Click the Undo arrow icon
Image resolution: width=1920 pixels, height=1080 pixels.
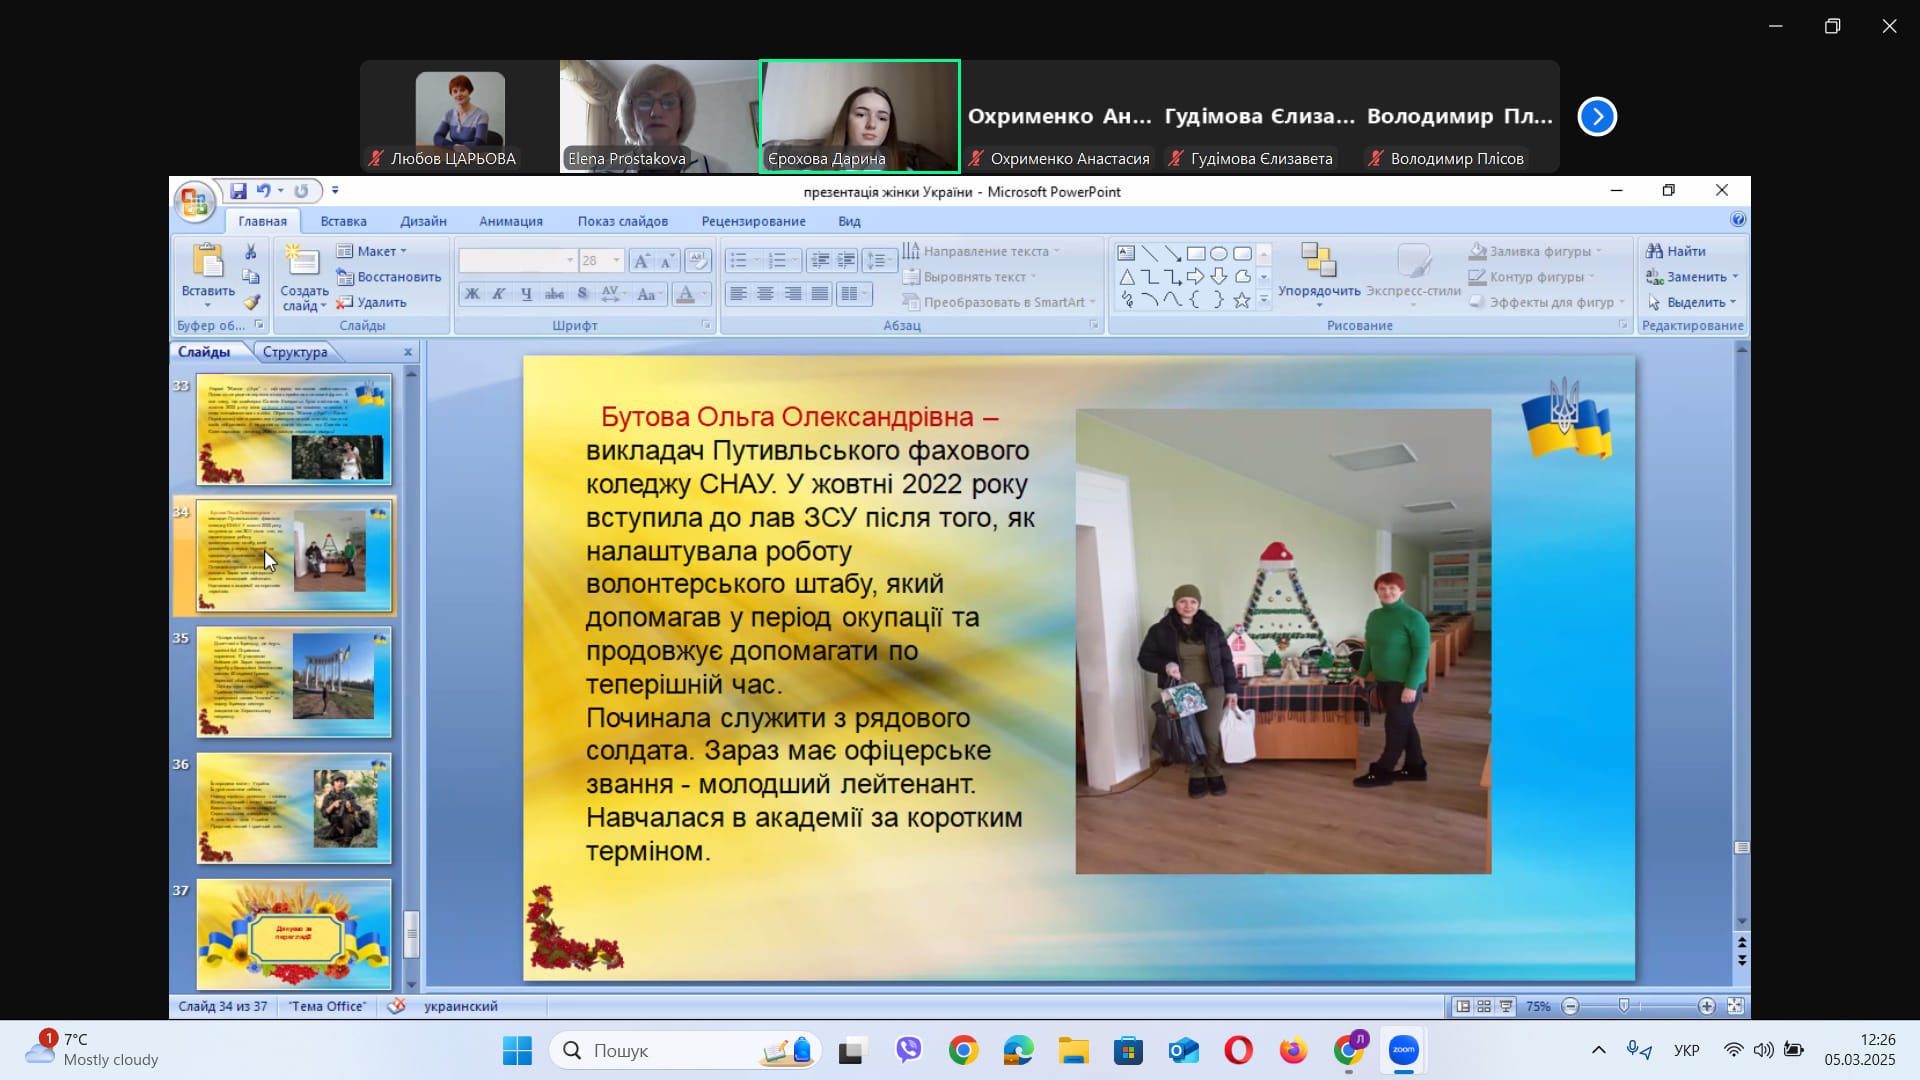point(263,191)
